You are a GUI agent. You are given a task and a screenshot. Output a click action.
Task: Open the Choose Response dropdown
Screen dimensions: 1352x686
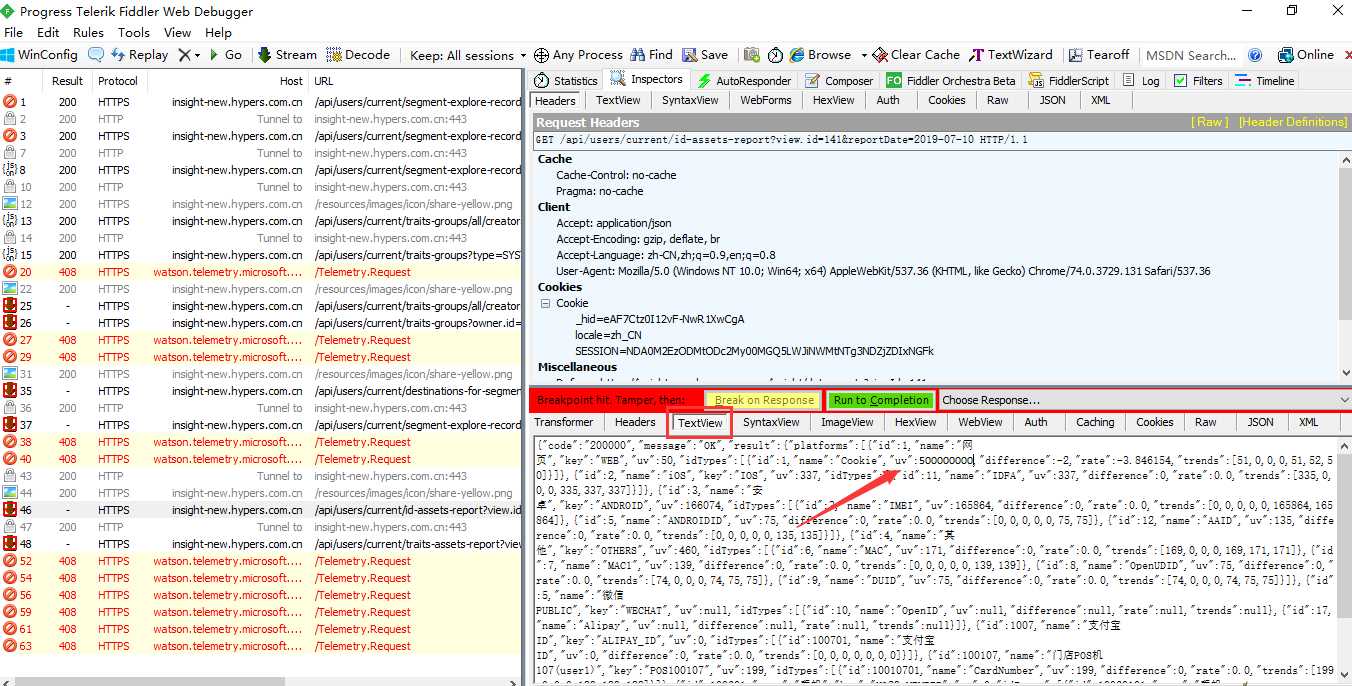(x=1145, y=400)
